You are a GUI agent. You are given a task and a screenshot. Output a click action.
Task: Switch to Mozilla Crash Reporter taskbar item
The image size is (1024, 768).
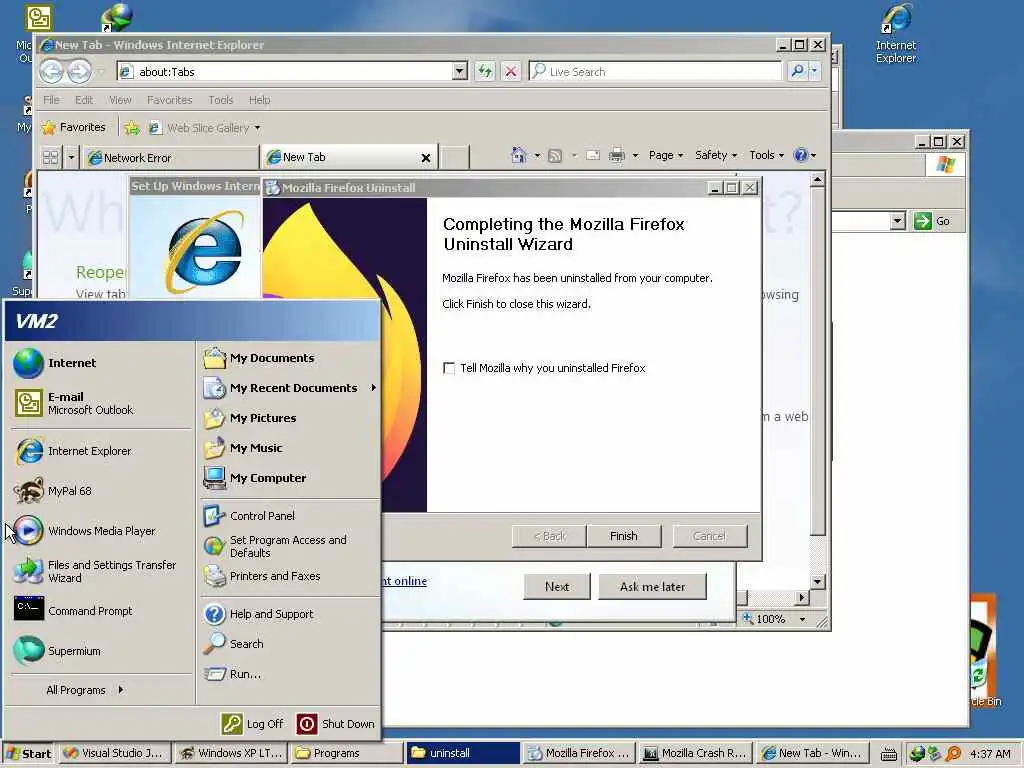(x=694, y=753)
